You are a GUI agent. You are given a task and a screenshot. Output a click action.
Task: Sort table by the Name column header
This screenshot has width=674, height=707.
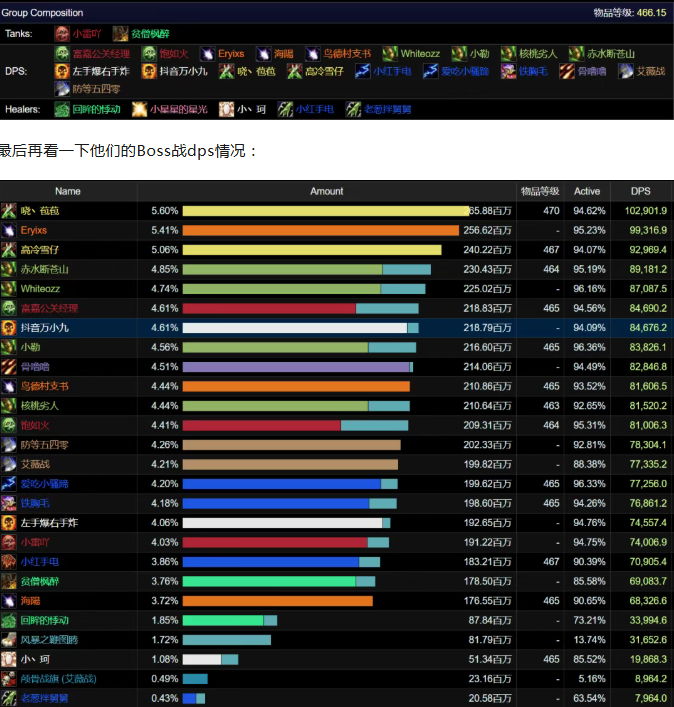tap(68, 191)
